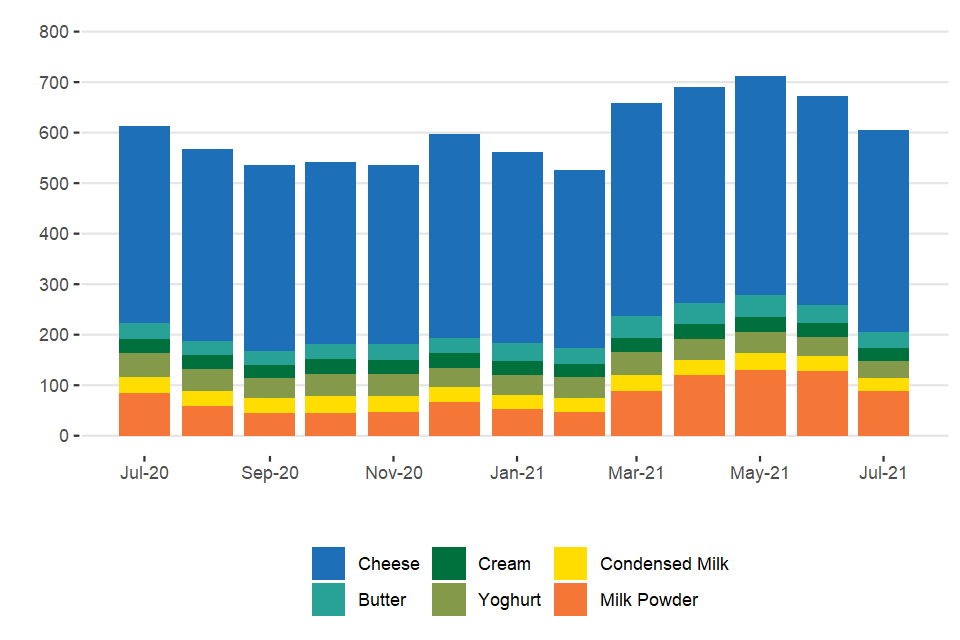Viewport: 960px width, 640px height.
Task: Click the May-21 x-axis label
Action: [x=760, y=473]
